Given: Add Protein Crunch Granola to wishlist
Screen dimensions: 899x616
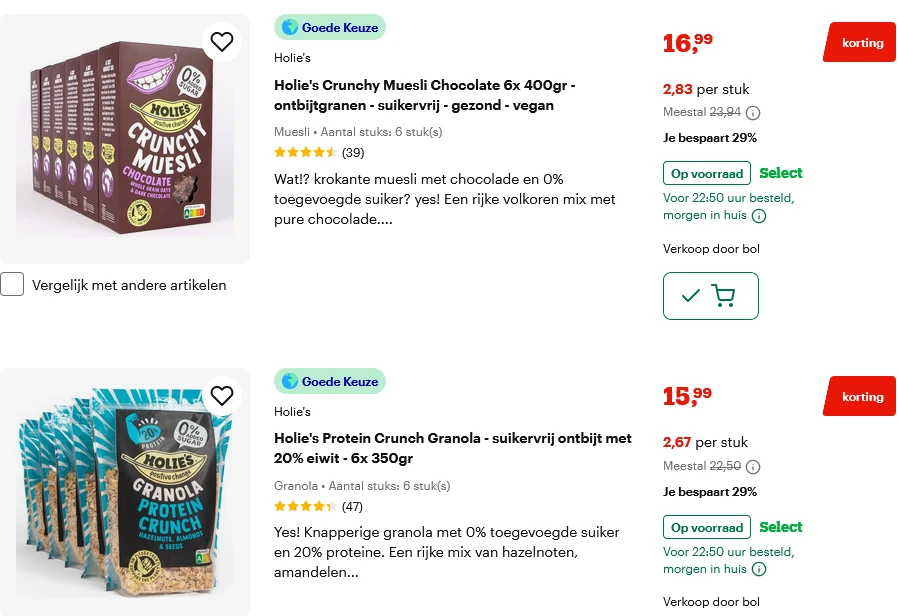Looking at the screenshot, I should (222, 395).
